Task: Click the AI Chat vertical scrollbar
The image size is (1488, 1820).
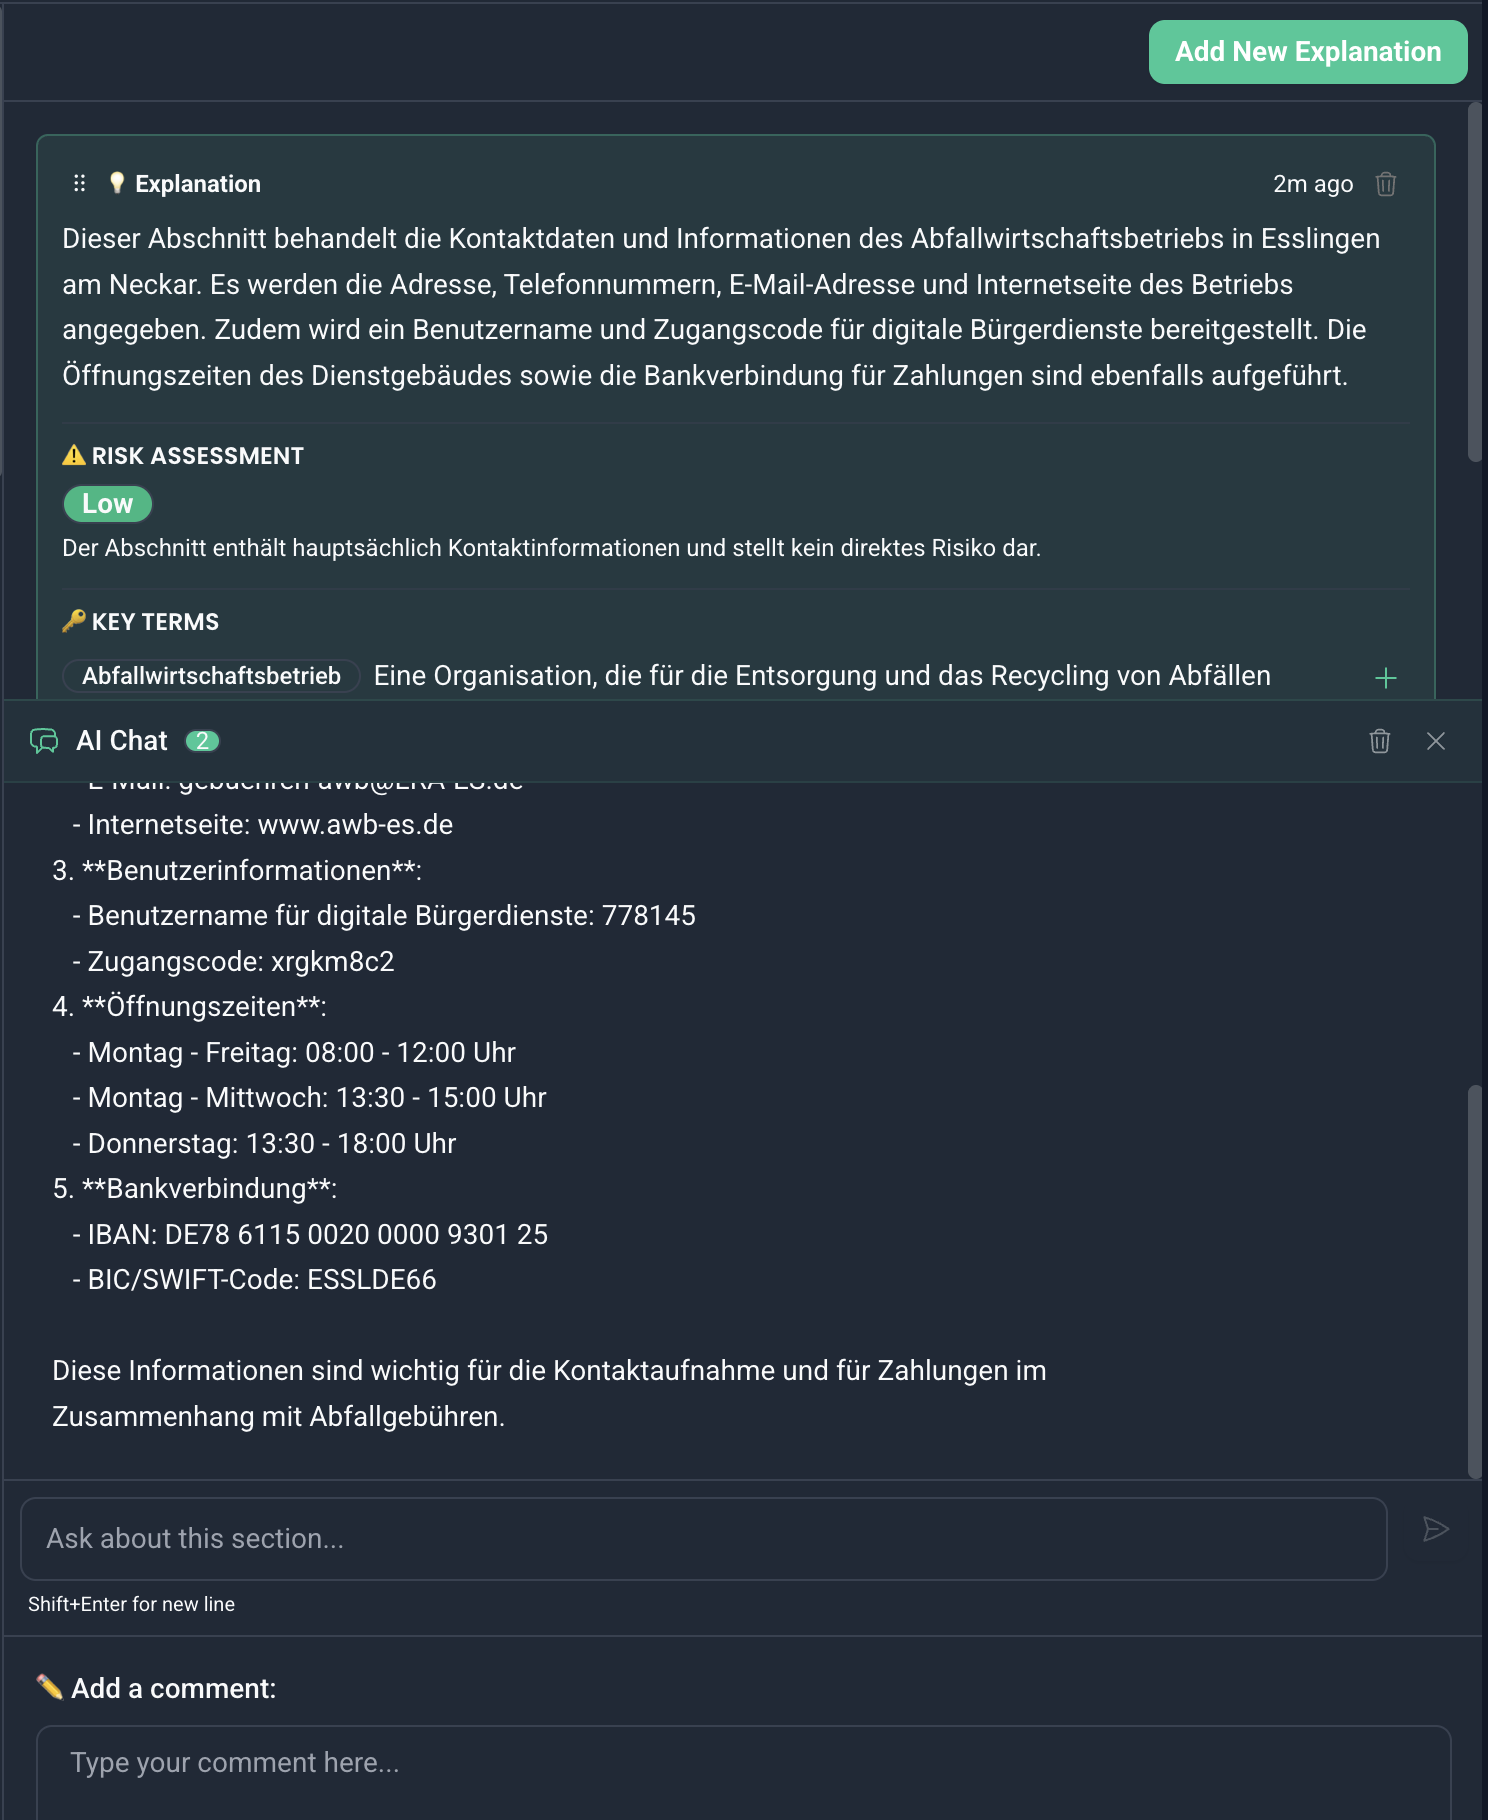Action: [1474, 1281]
